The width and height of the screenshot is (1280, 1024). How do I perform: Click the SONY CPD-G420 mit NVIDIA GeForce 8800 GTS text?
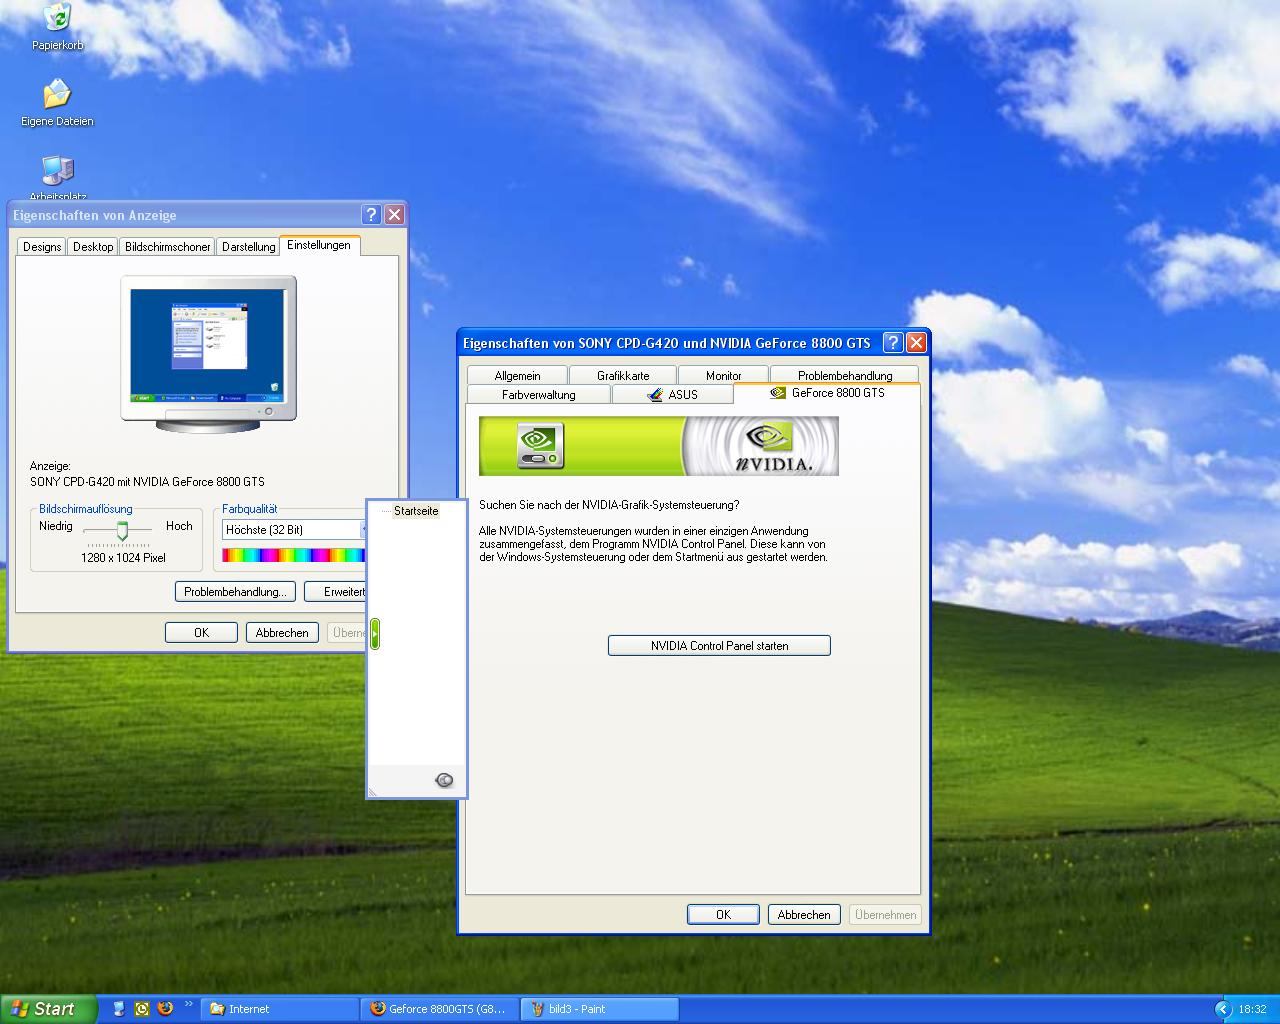click(147, 482)
